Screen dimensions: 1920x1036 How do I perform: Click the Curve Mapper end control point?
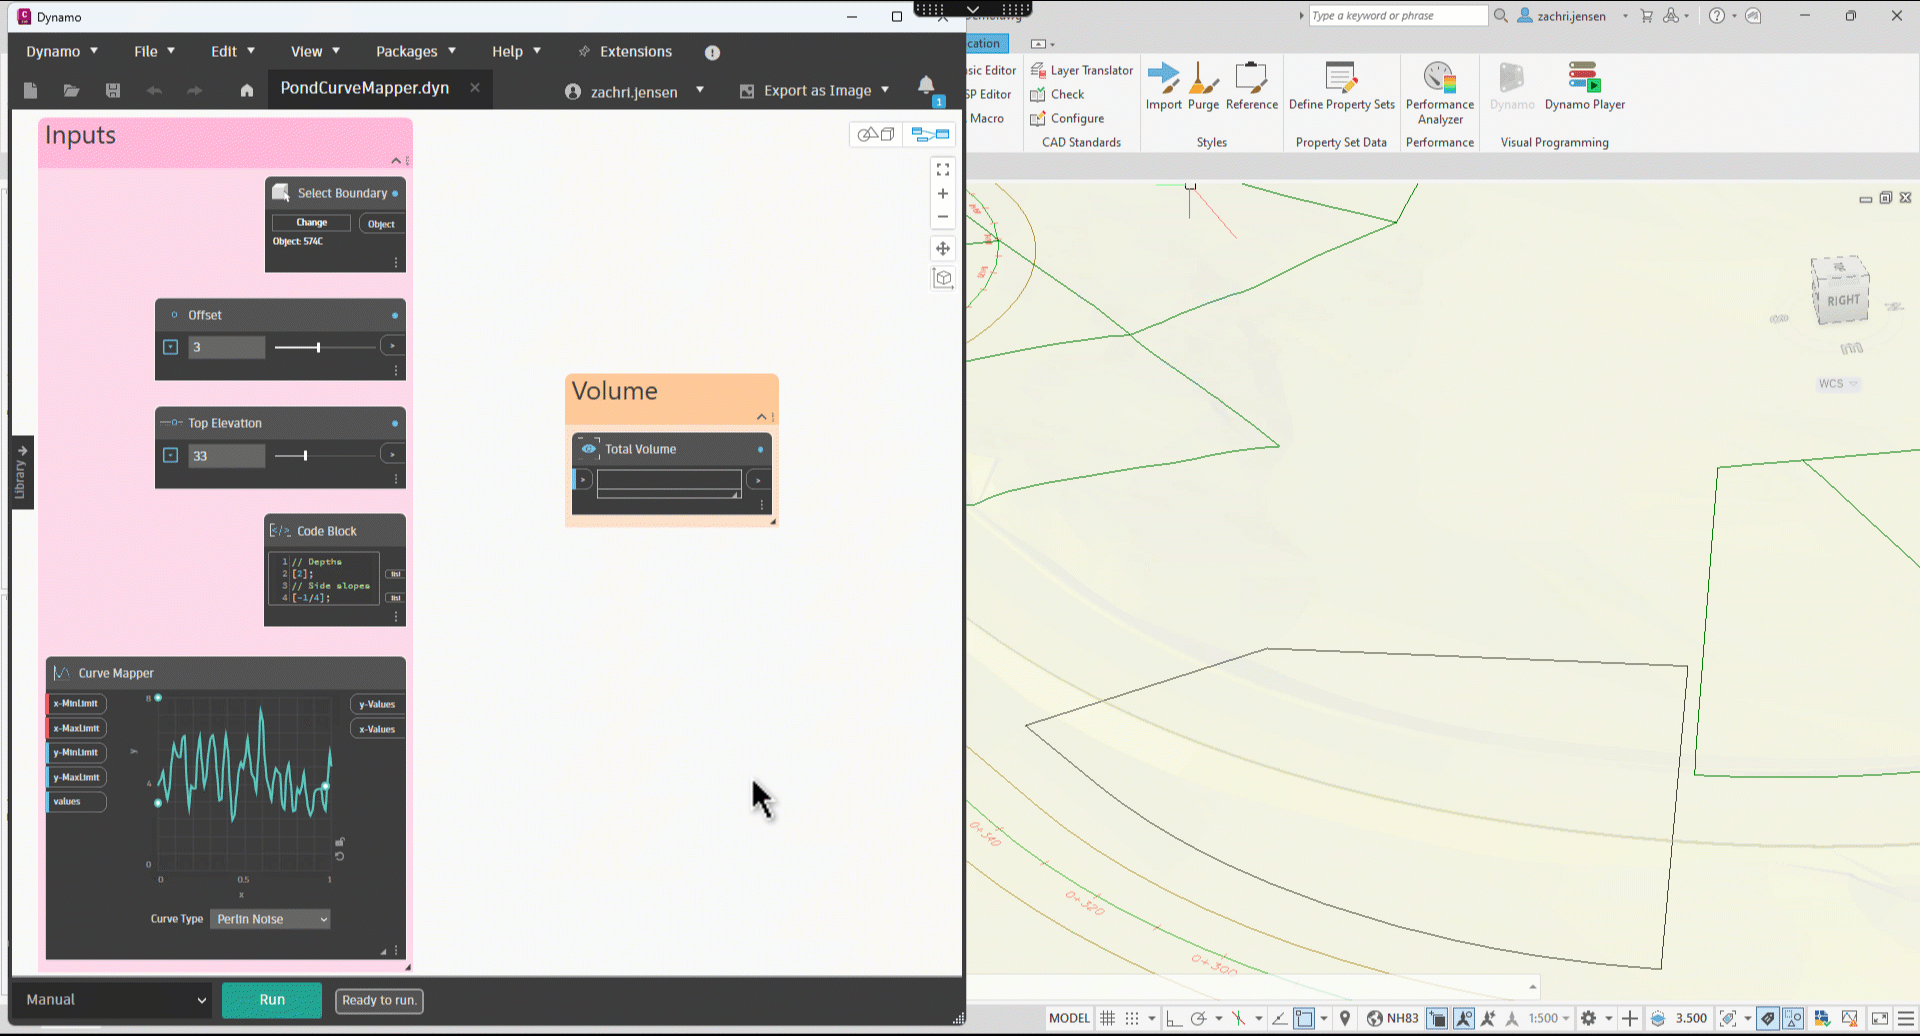coord(326,787)
